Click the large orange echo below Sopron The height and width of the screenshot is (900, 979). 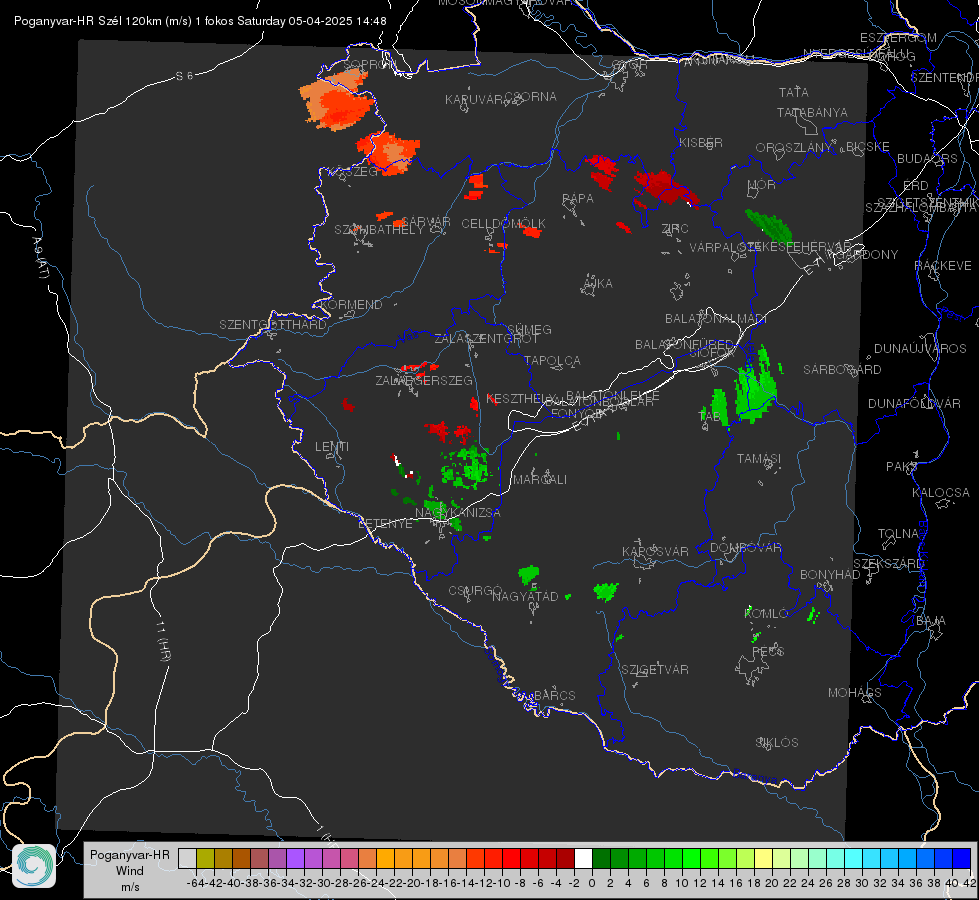[x=338, y=100]
